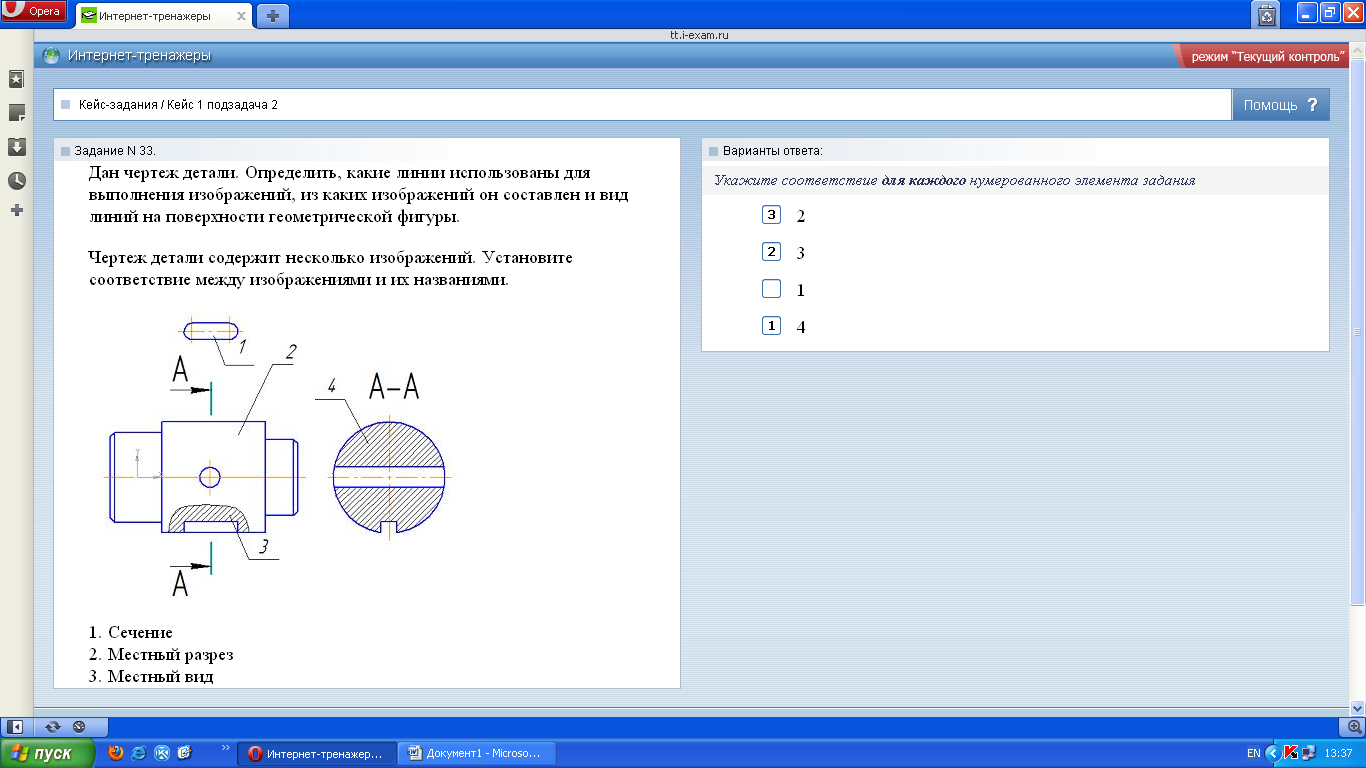Open the Помощь help button
The width and height of the screenshot is (1366, 768).
(1281, 105)
